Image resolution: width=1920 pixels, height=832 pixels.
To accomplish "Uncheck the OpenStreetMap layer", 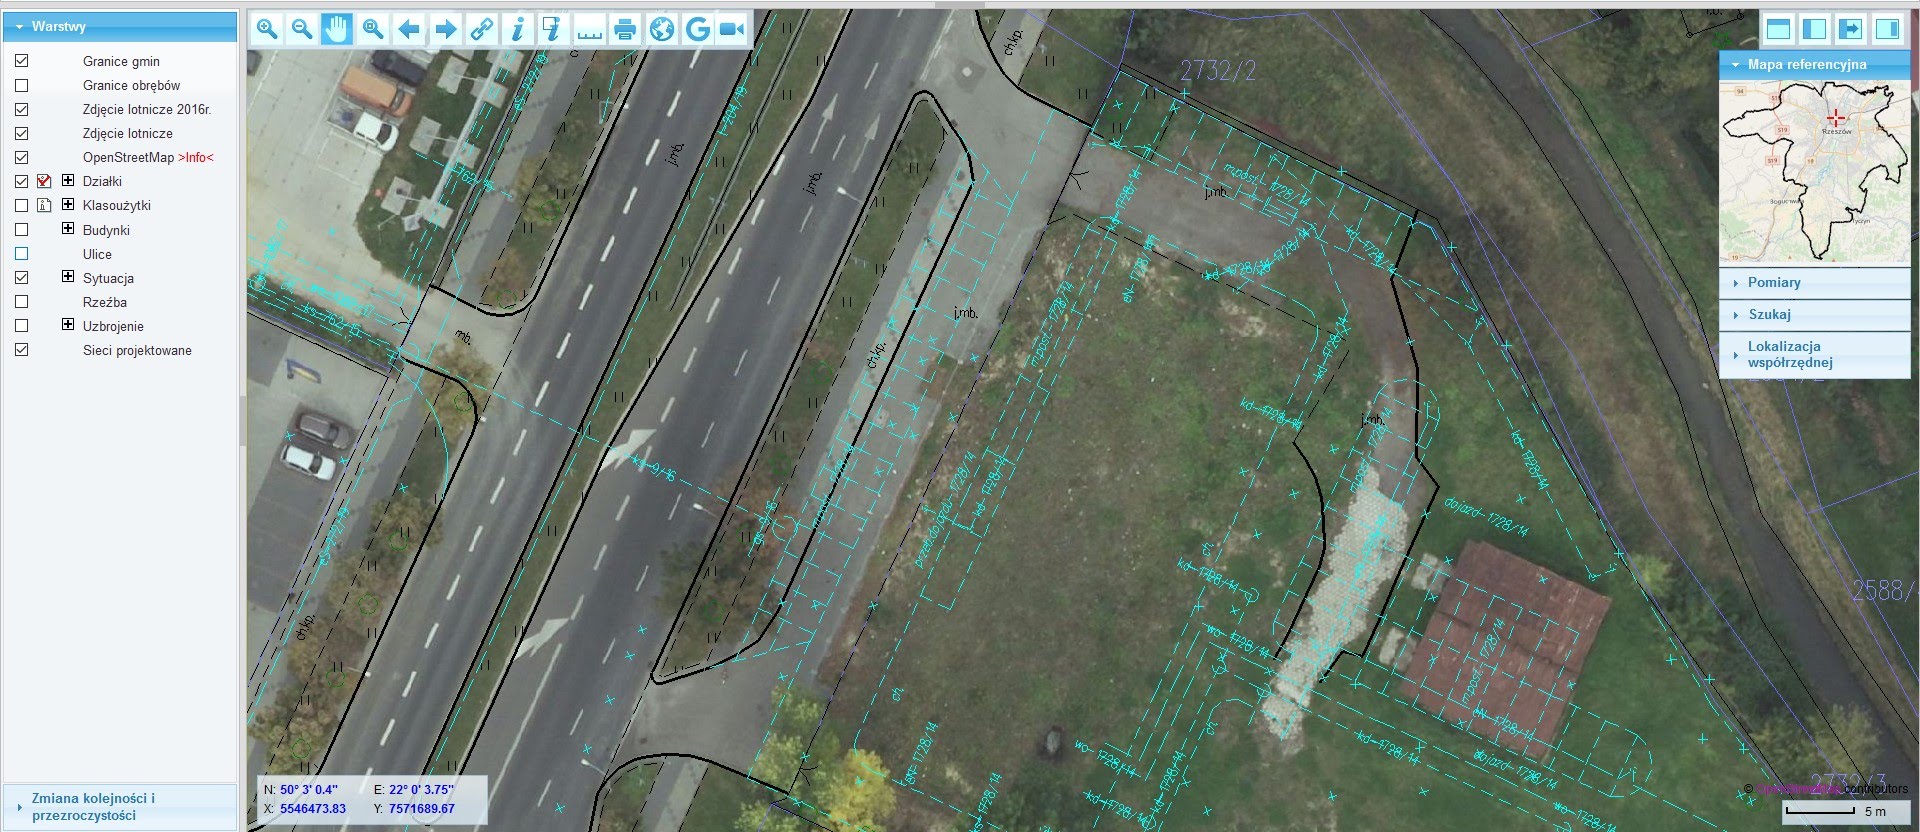I will tap(21, 157).
